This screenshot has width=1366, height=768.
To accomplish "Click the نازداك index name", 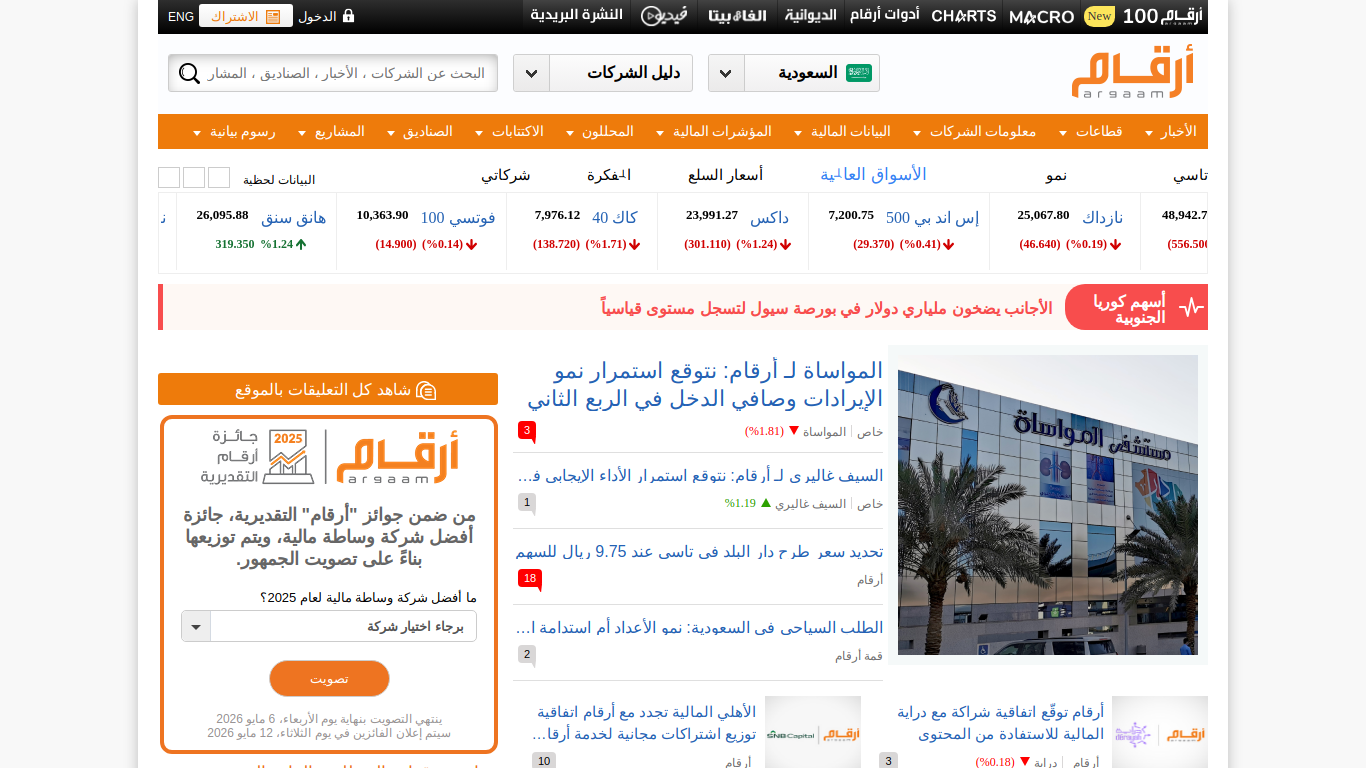I will tap(1103, 218).
